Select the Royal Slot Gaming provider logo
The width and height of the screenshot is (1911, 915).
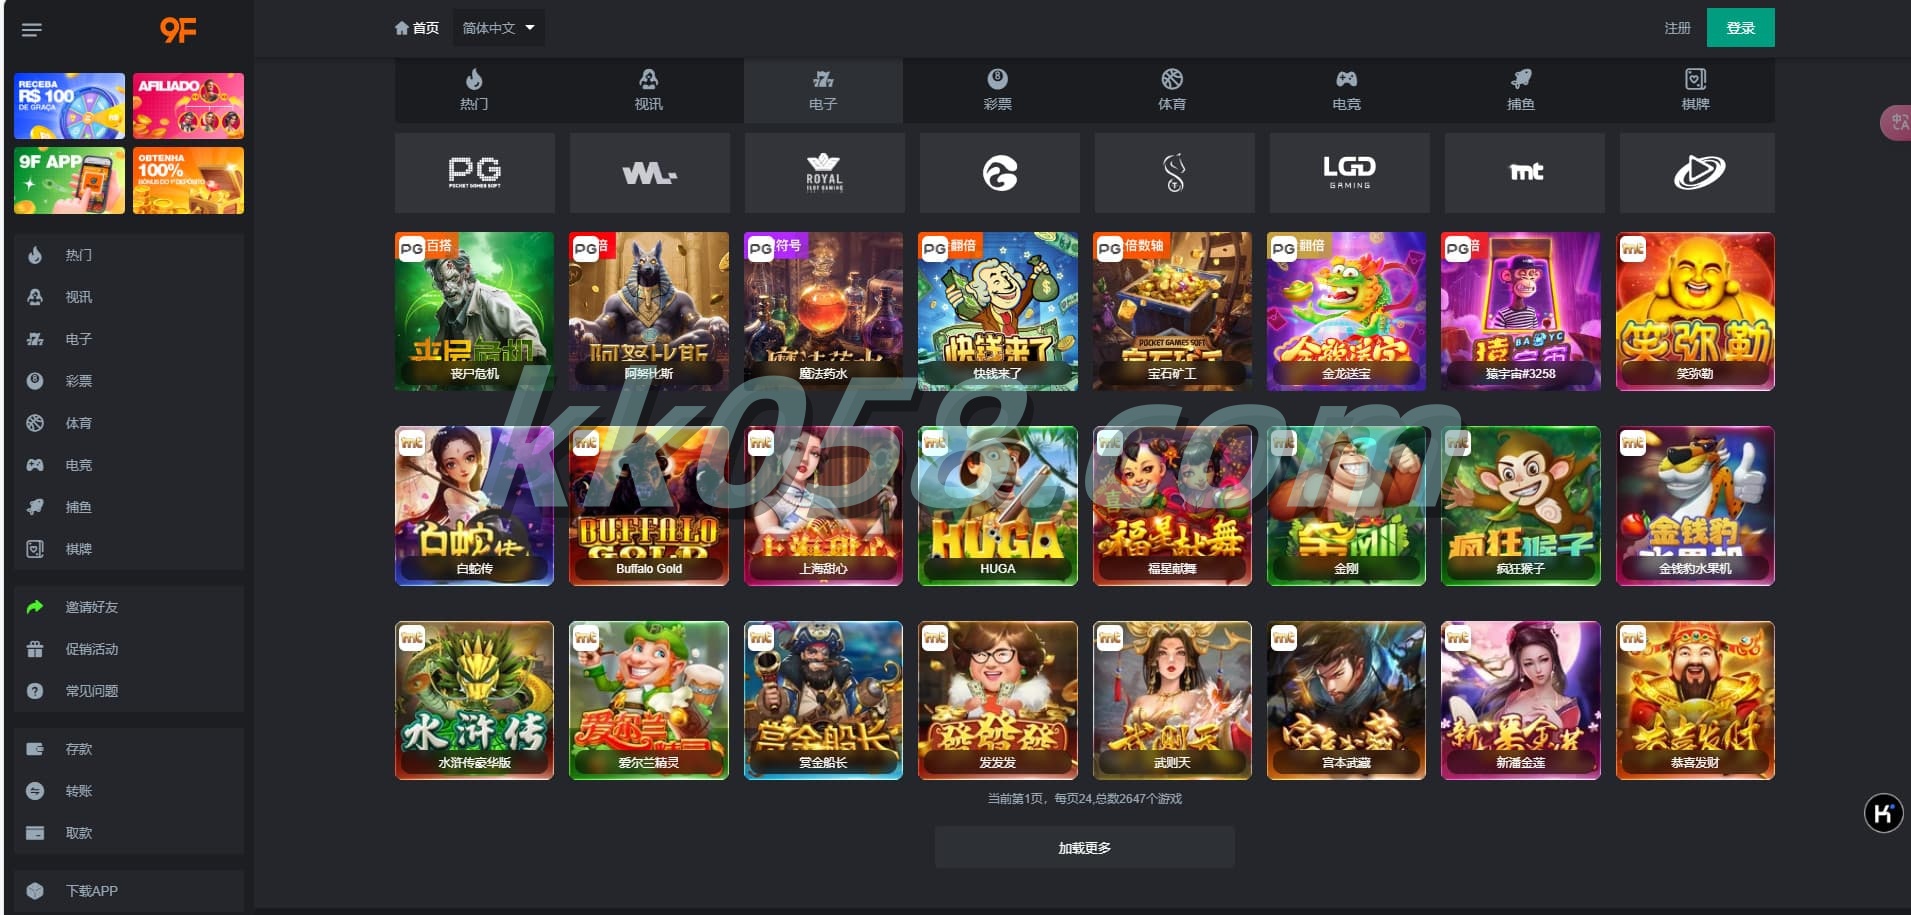click(x=825, y=172)
